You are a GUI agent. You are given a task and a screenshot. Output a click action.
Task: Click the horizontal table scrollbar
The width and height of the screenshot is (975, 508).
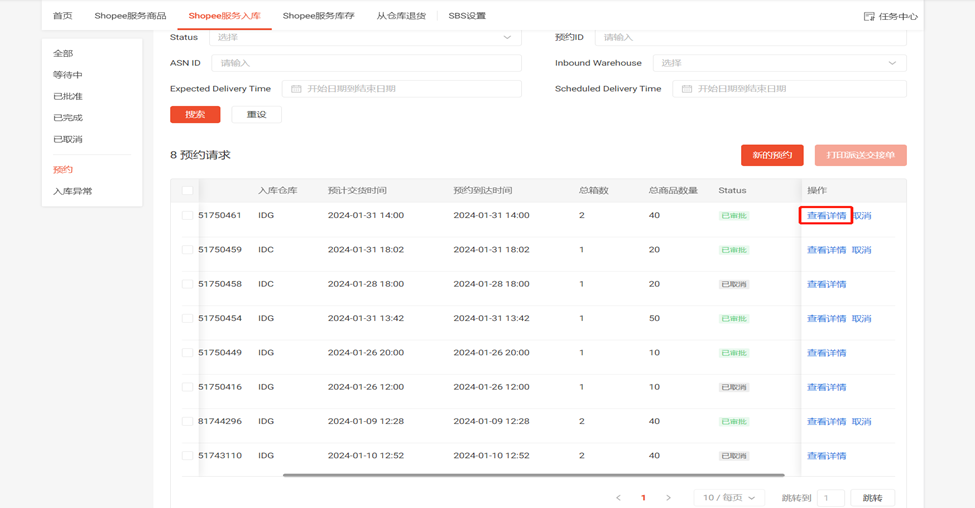pyautogui.click(x=533, y=475)
